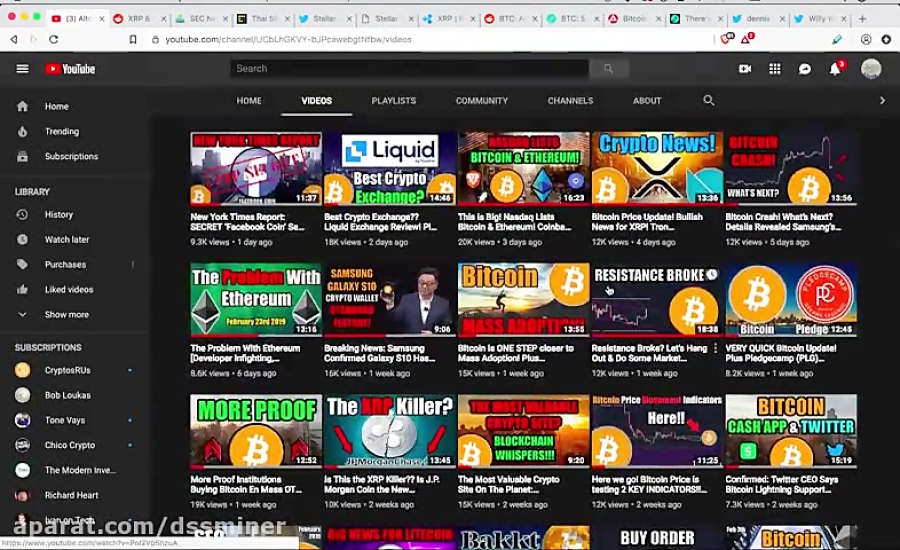Switch to the Stellar Twitter browser tab

point(324,18)
